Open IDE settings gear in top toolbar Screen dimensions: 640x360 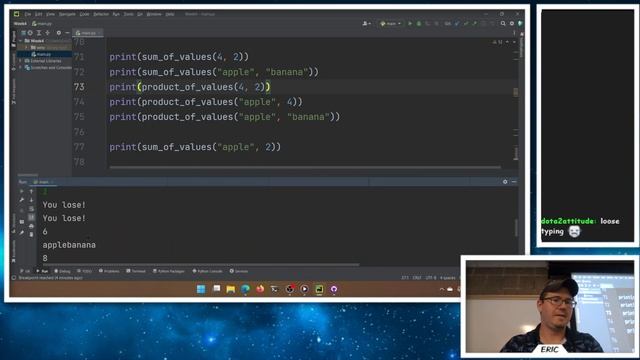pos(511,24)
